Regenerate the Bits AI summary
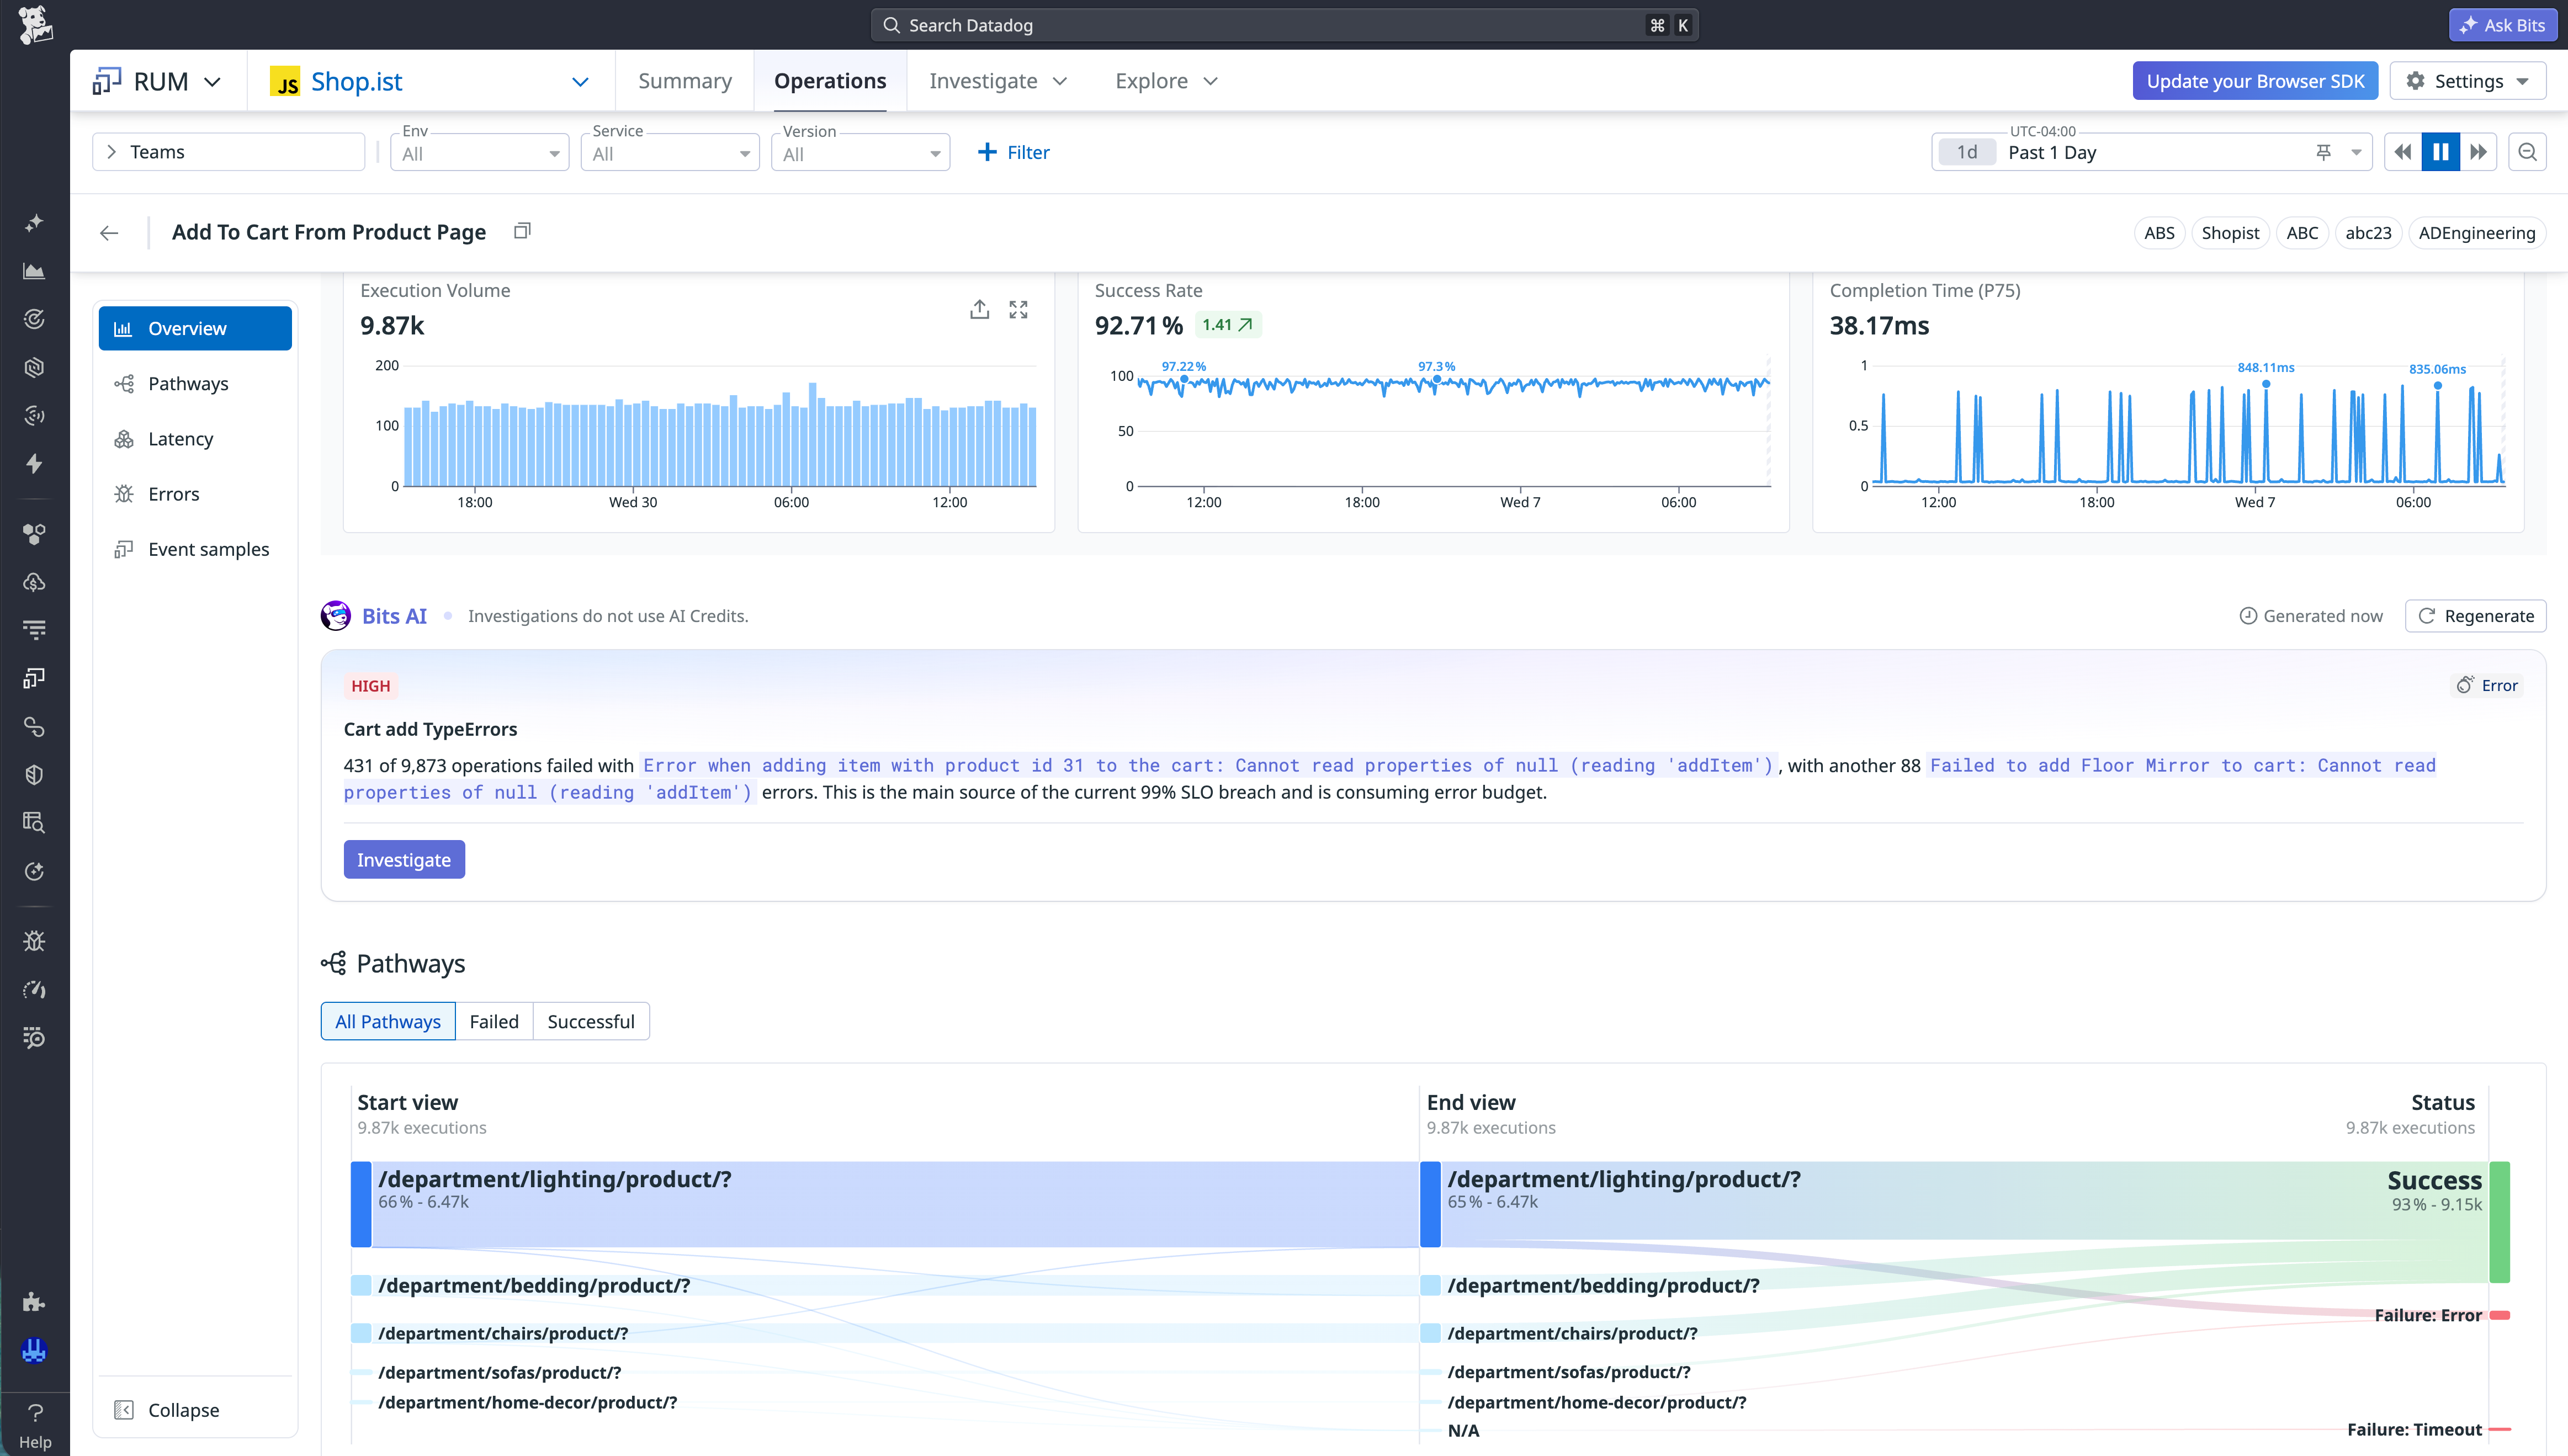 2475,616
